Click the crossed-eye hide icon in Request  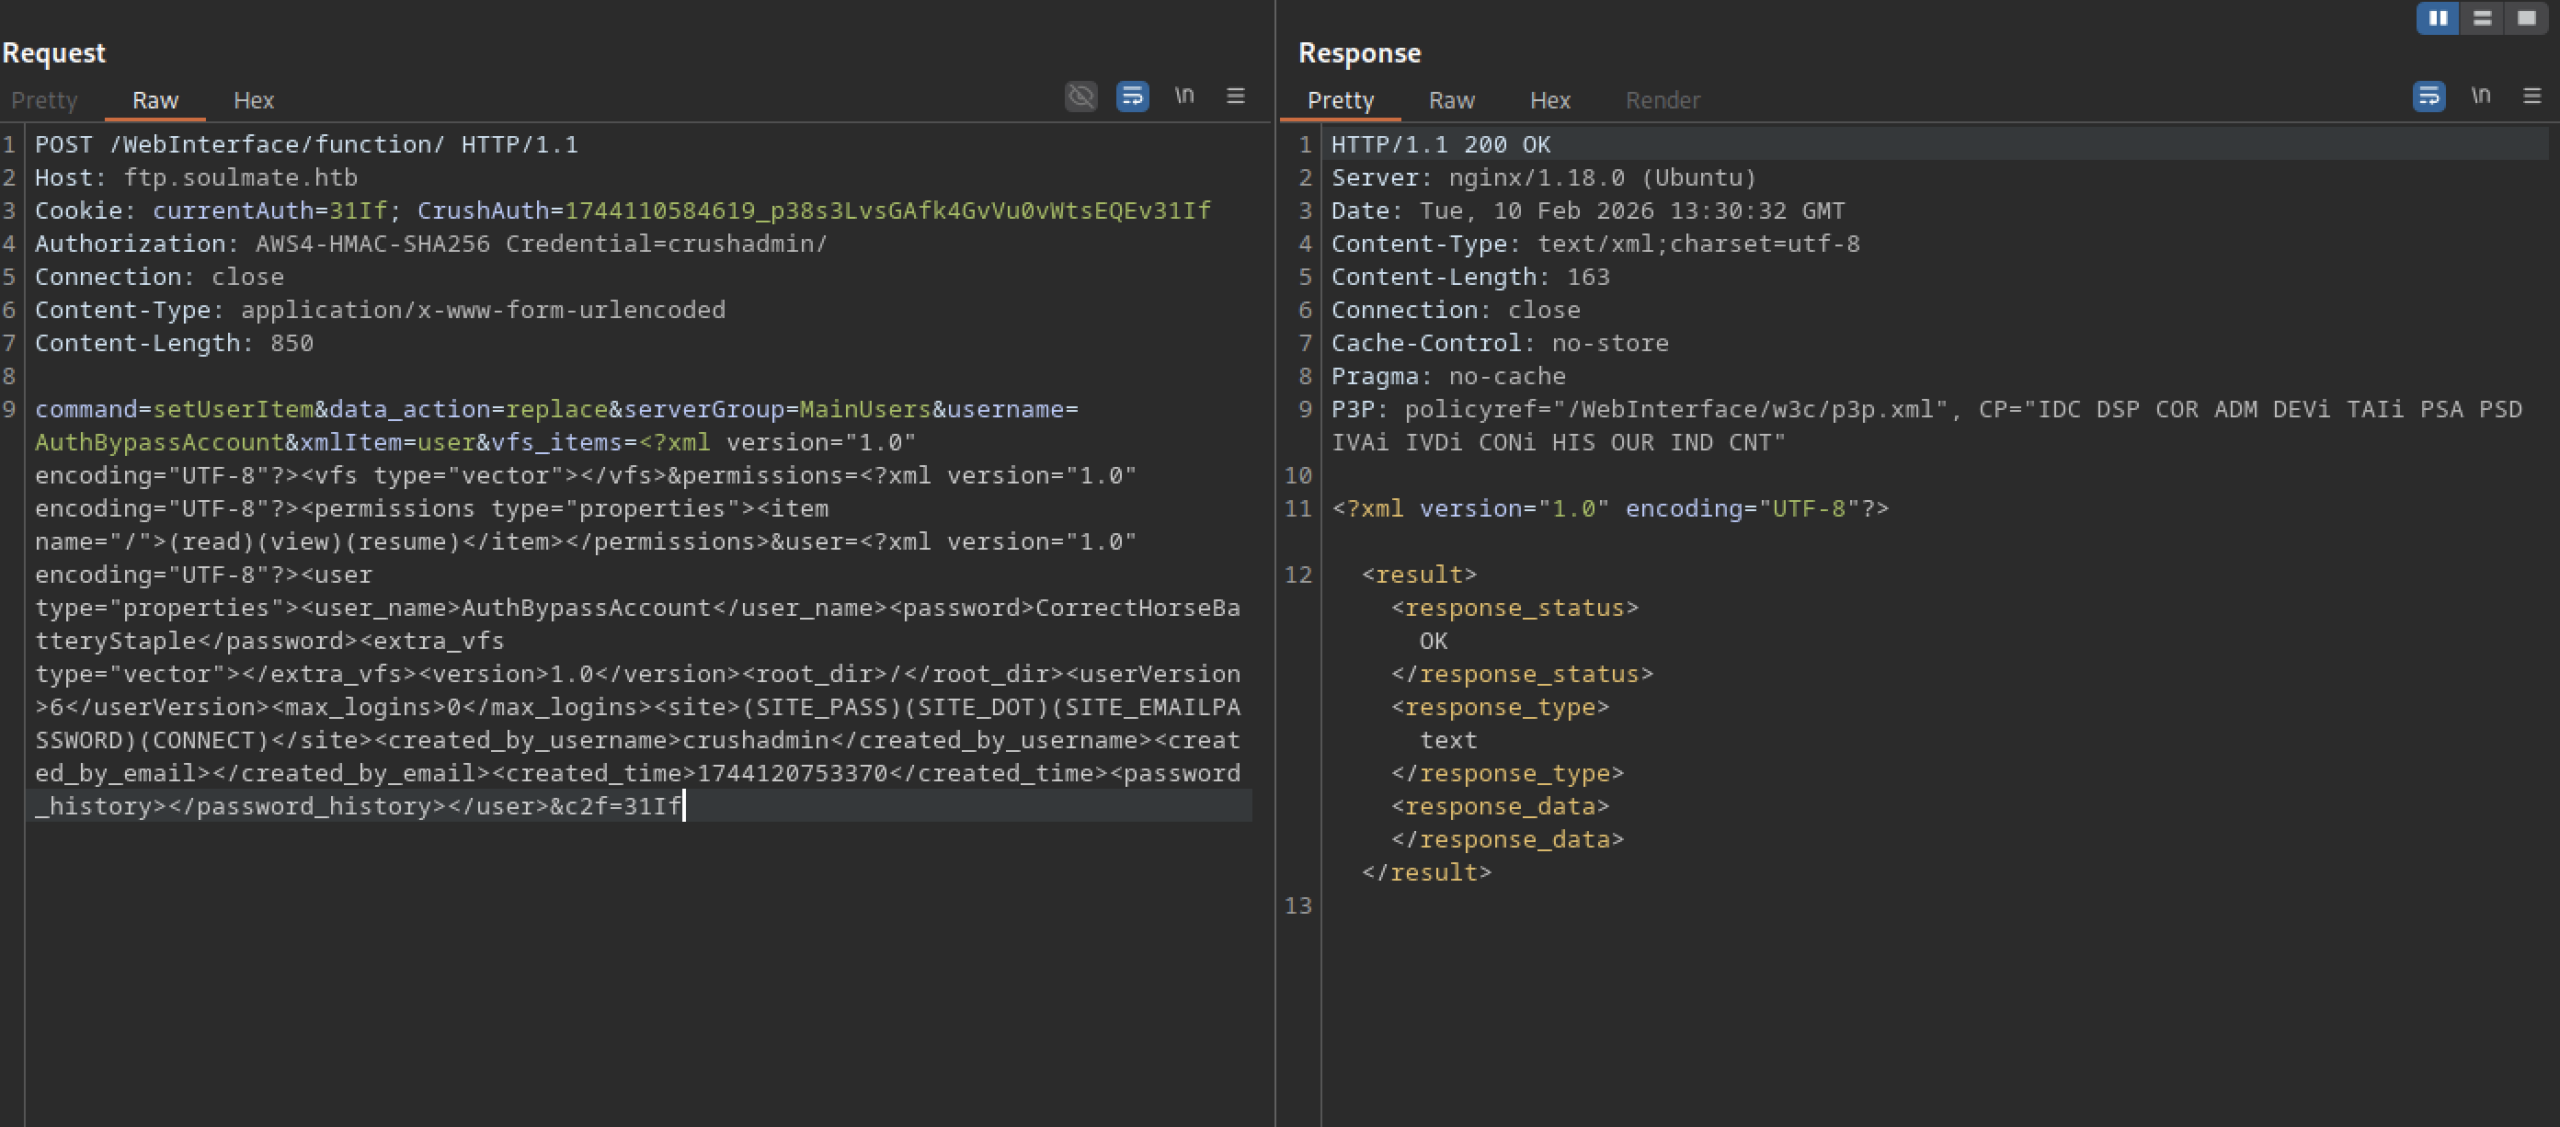point(1081,96)
